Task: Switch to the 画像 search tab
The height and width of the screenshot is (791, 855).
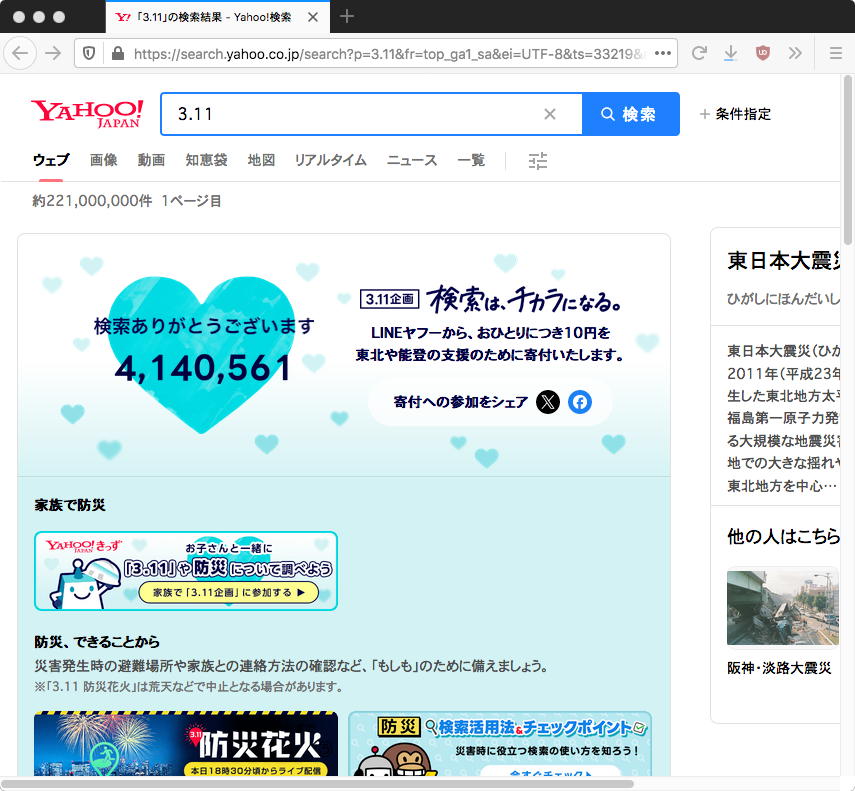Action: coord(103,160)
